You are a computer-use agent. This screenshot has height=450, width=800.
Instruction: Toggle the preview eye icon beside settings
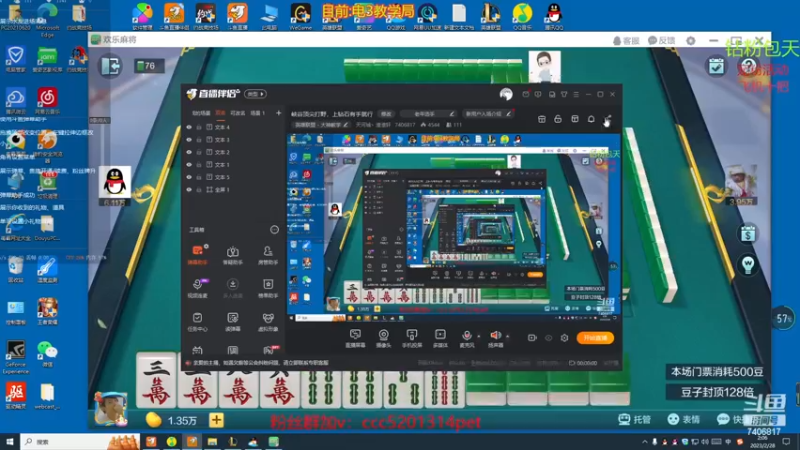click(548, 338)
